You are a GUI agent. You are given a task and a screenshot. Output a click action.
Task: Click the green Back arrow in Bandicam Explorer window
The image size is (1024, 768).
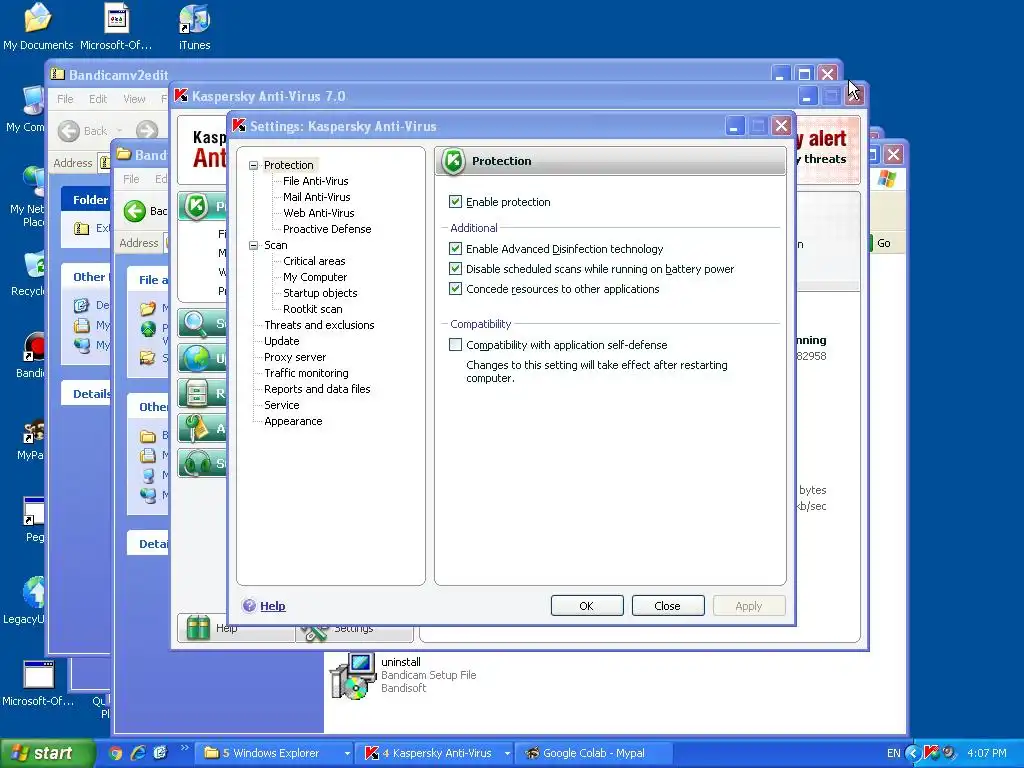click(x=135, y=211)
